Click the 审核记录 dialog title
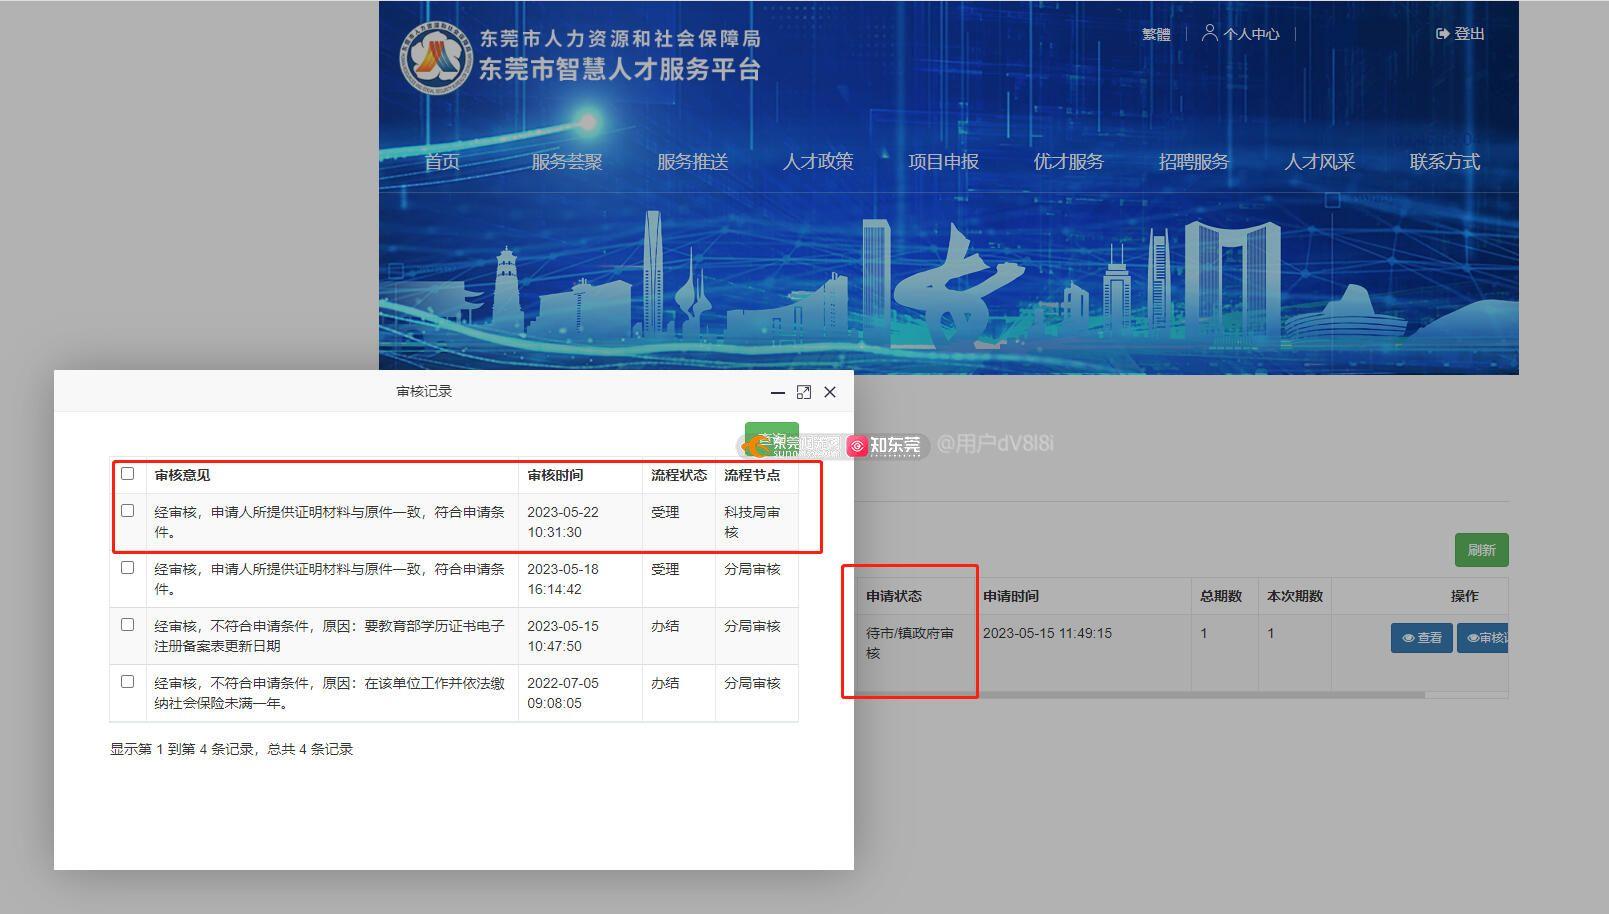This screenshot has width=1609, height=914. (x=424, y=392)
